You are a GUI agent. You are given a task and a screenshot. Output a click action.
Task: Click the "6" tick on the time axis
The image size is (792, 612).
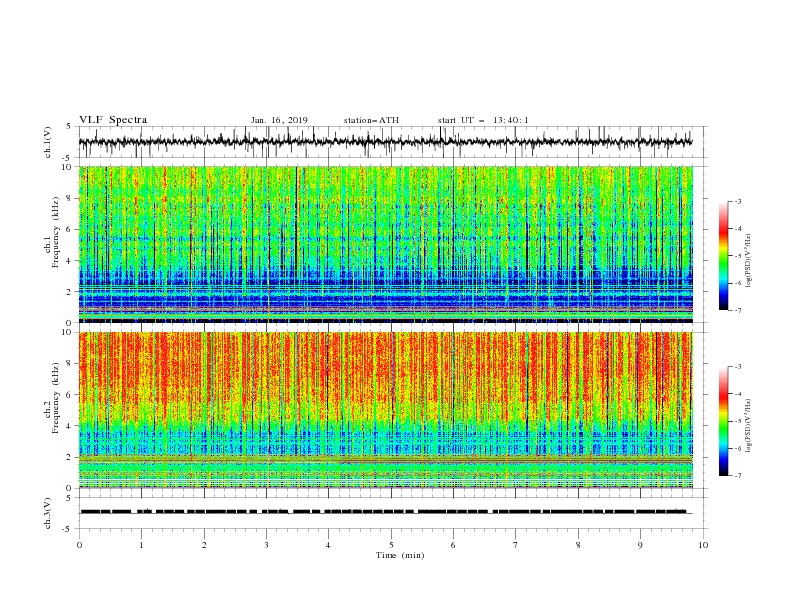pyautogui.click(x=453, y=545)
